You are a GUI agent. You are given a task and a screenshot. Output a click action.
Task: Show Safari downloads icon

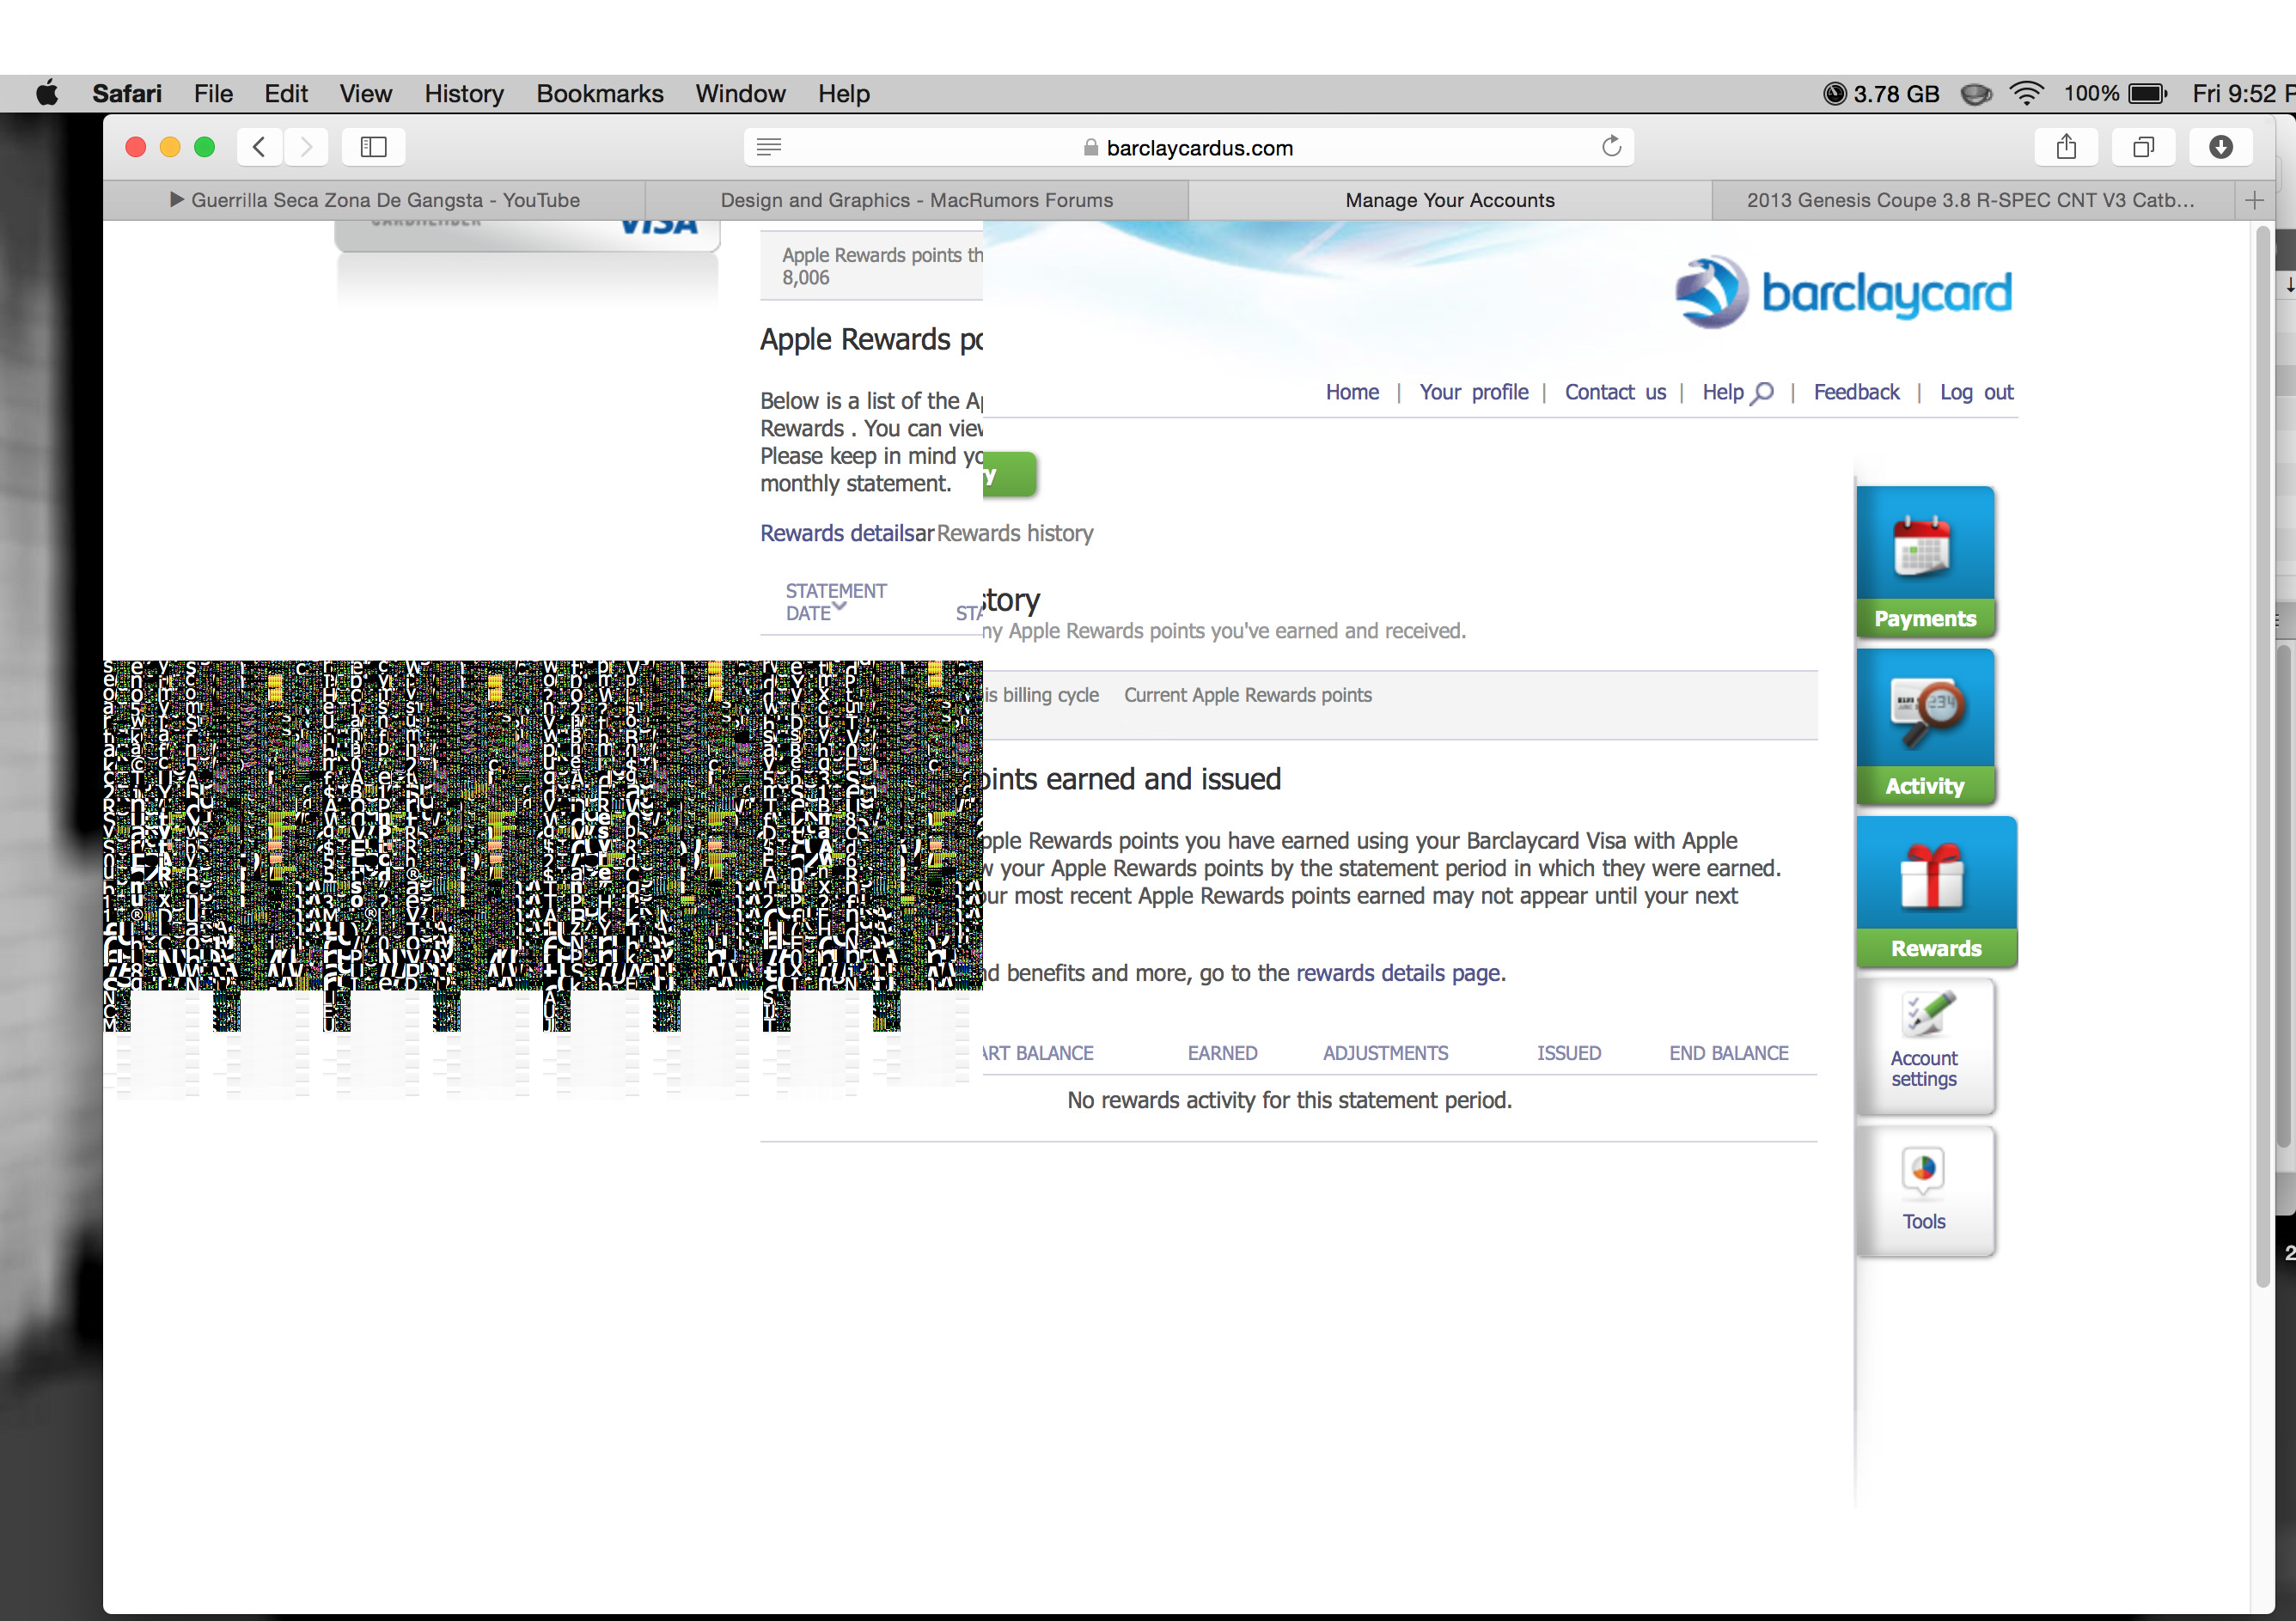[x=2220, y=147]
